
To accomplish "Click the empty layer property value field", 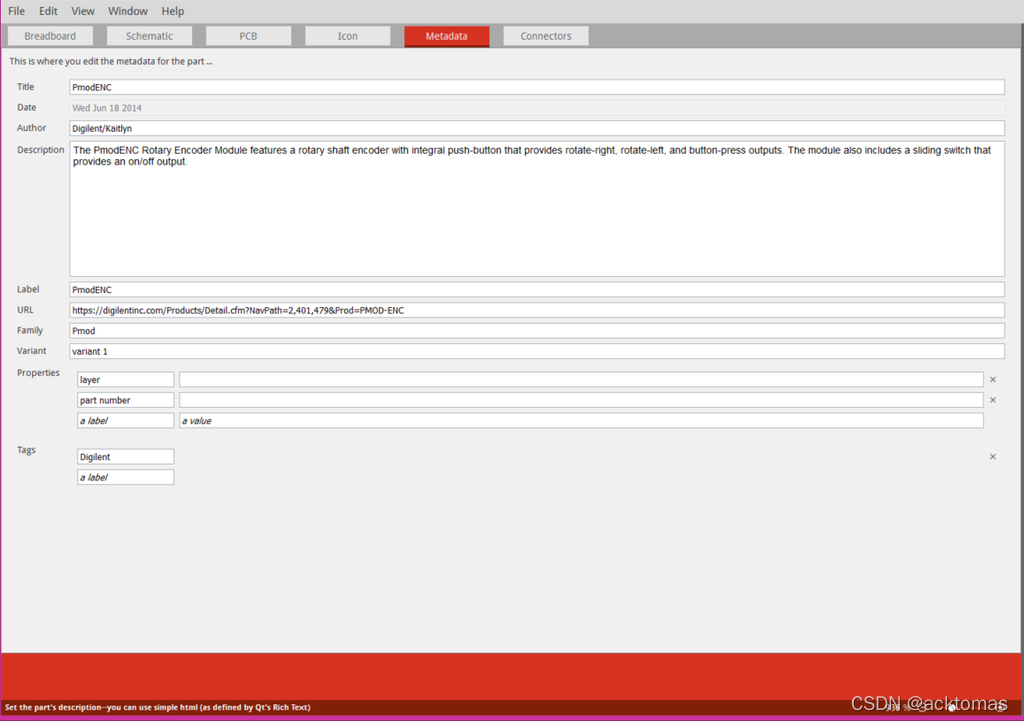I will [581, 379].
